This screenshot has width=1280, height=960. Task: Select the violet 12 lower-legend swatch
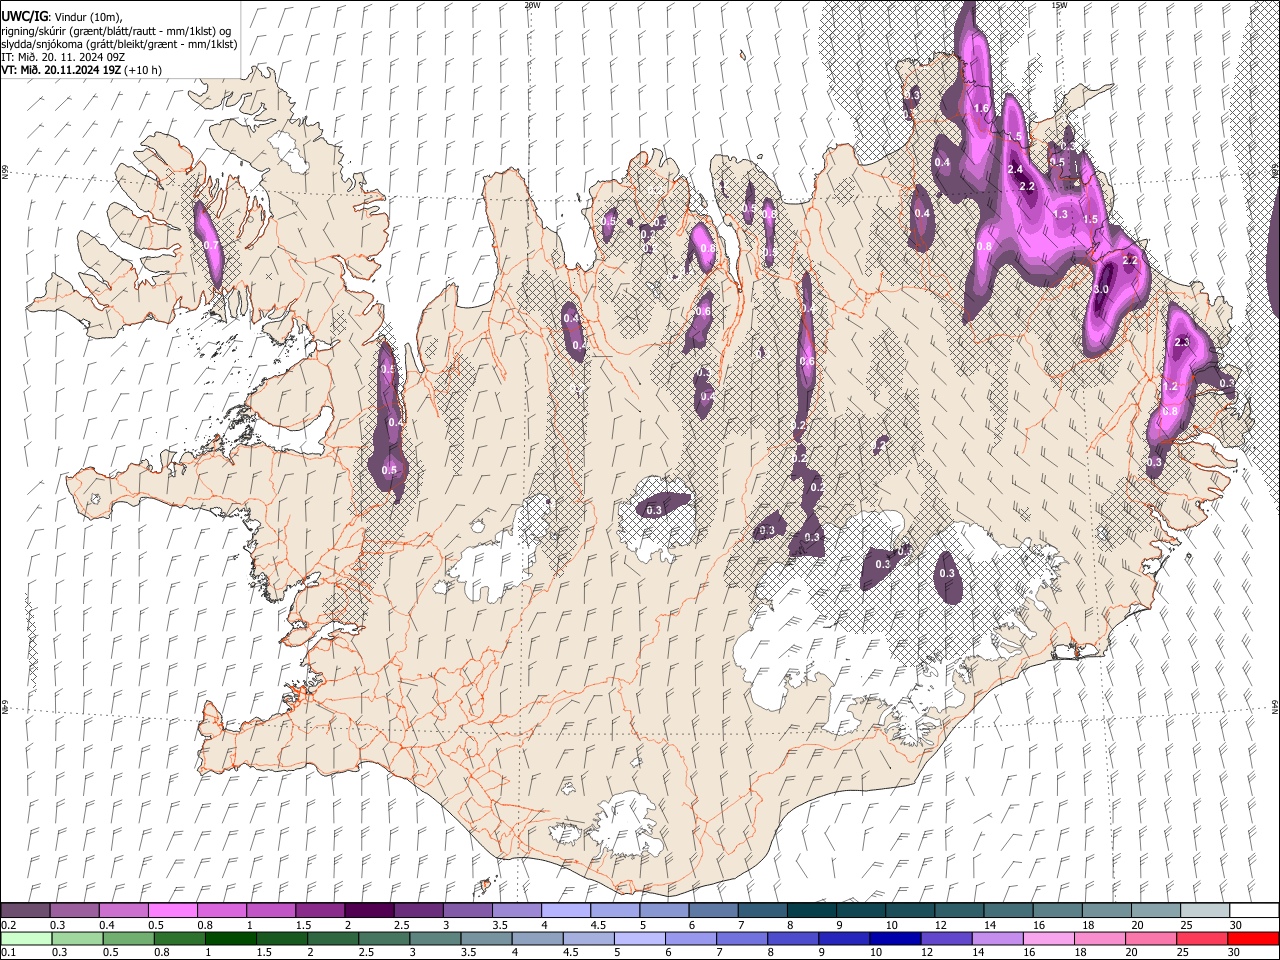click(946, 938)
